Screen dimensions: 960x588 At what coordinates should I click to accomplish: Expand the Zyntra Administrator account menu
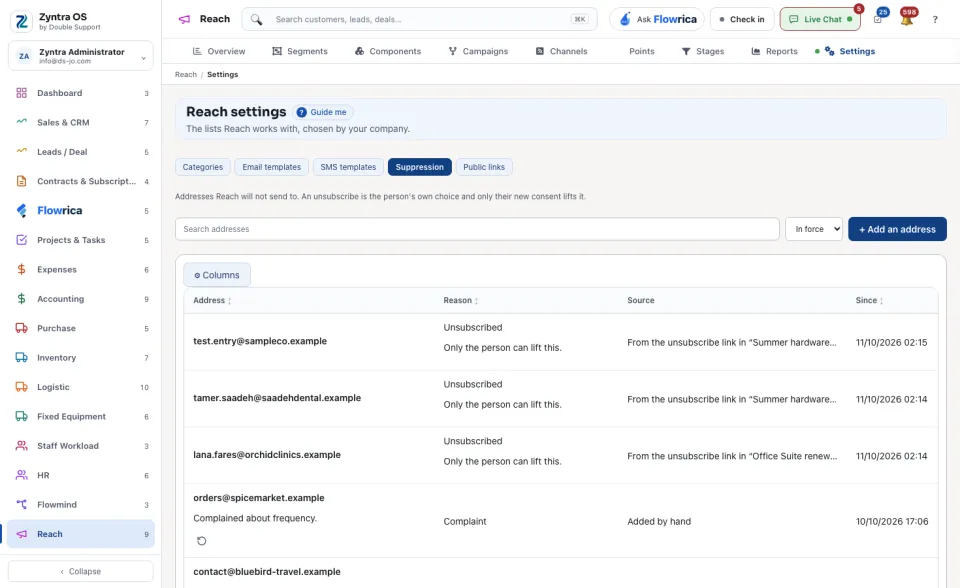pos(81,56)
